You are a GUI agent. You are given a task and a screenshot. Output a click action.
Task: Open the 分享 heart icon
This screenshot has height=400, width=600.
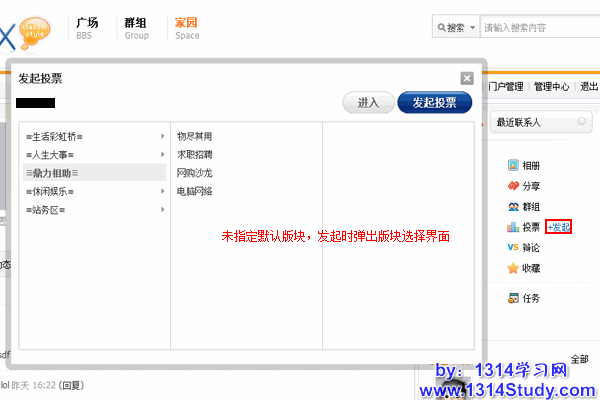[x=513, y=186]
